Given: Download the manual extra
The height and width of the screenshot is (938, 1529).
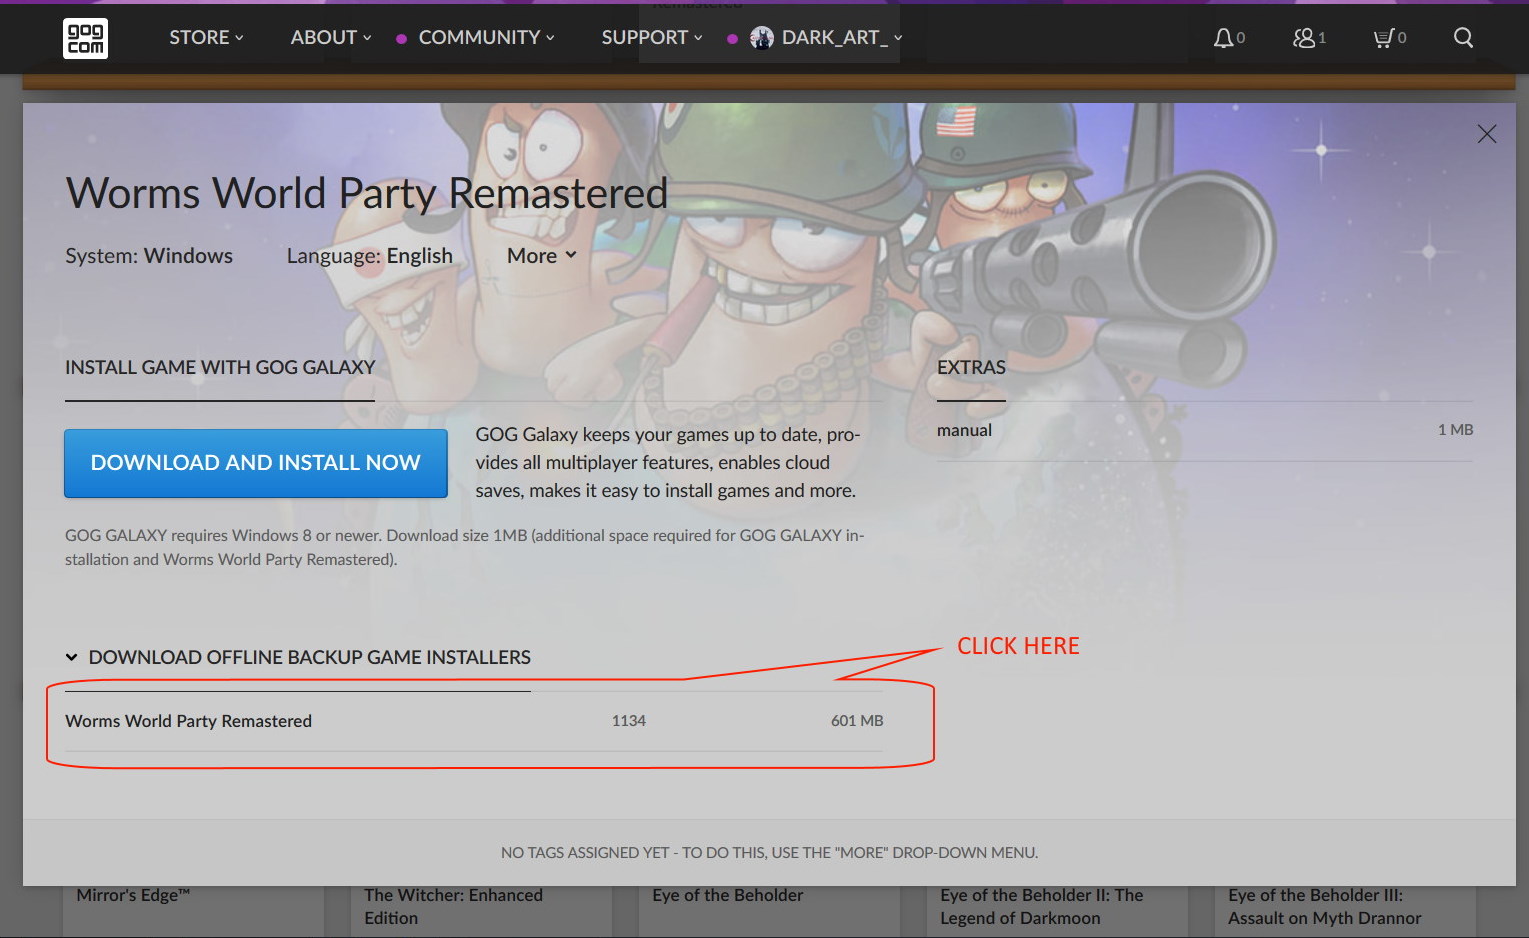Looking at the screenshot, I should pos(1205,430).
